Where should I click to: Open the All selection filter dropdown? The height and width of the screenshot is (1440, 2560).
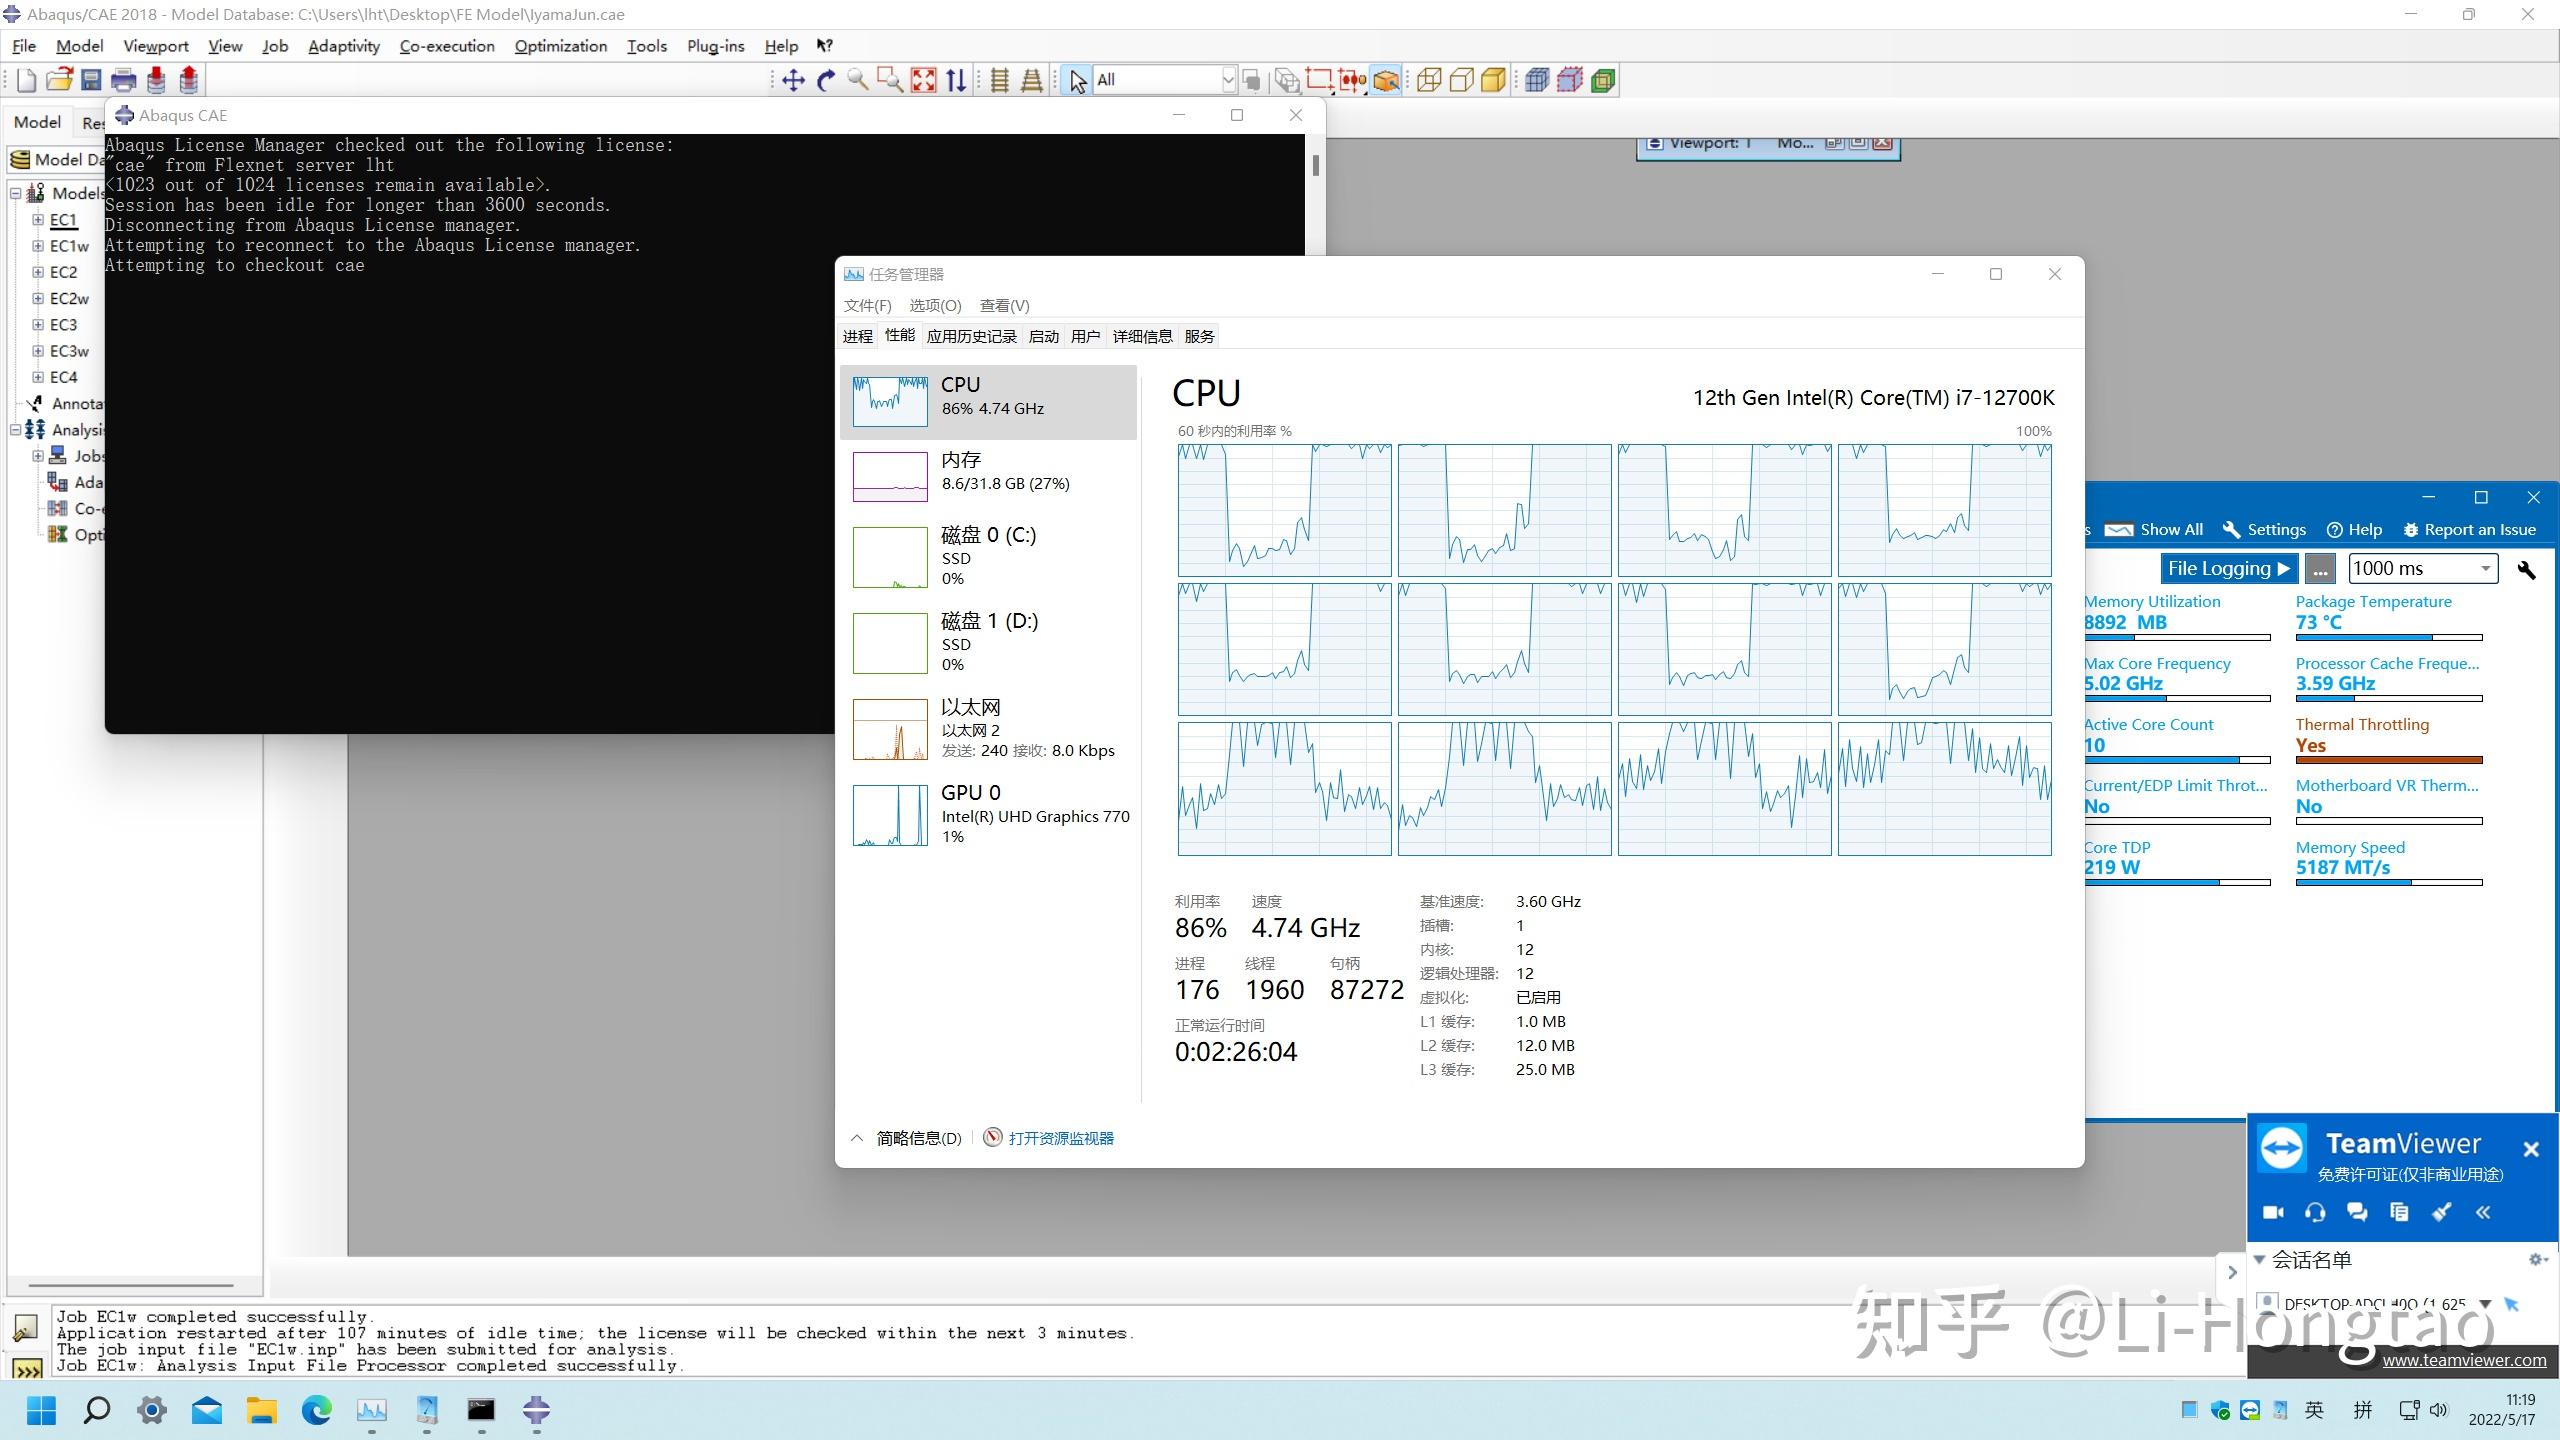tap(1228, 80)
